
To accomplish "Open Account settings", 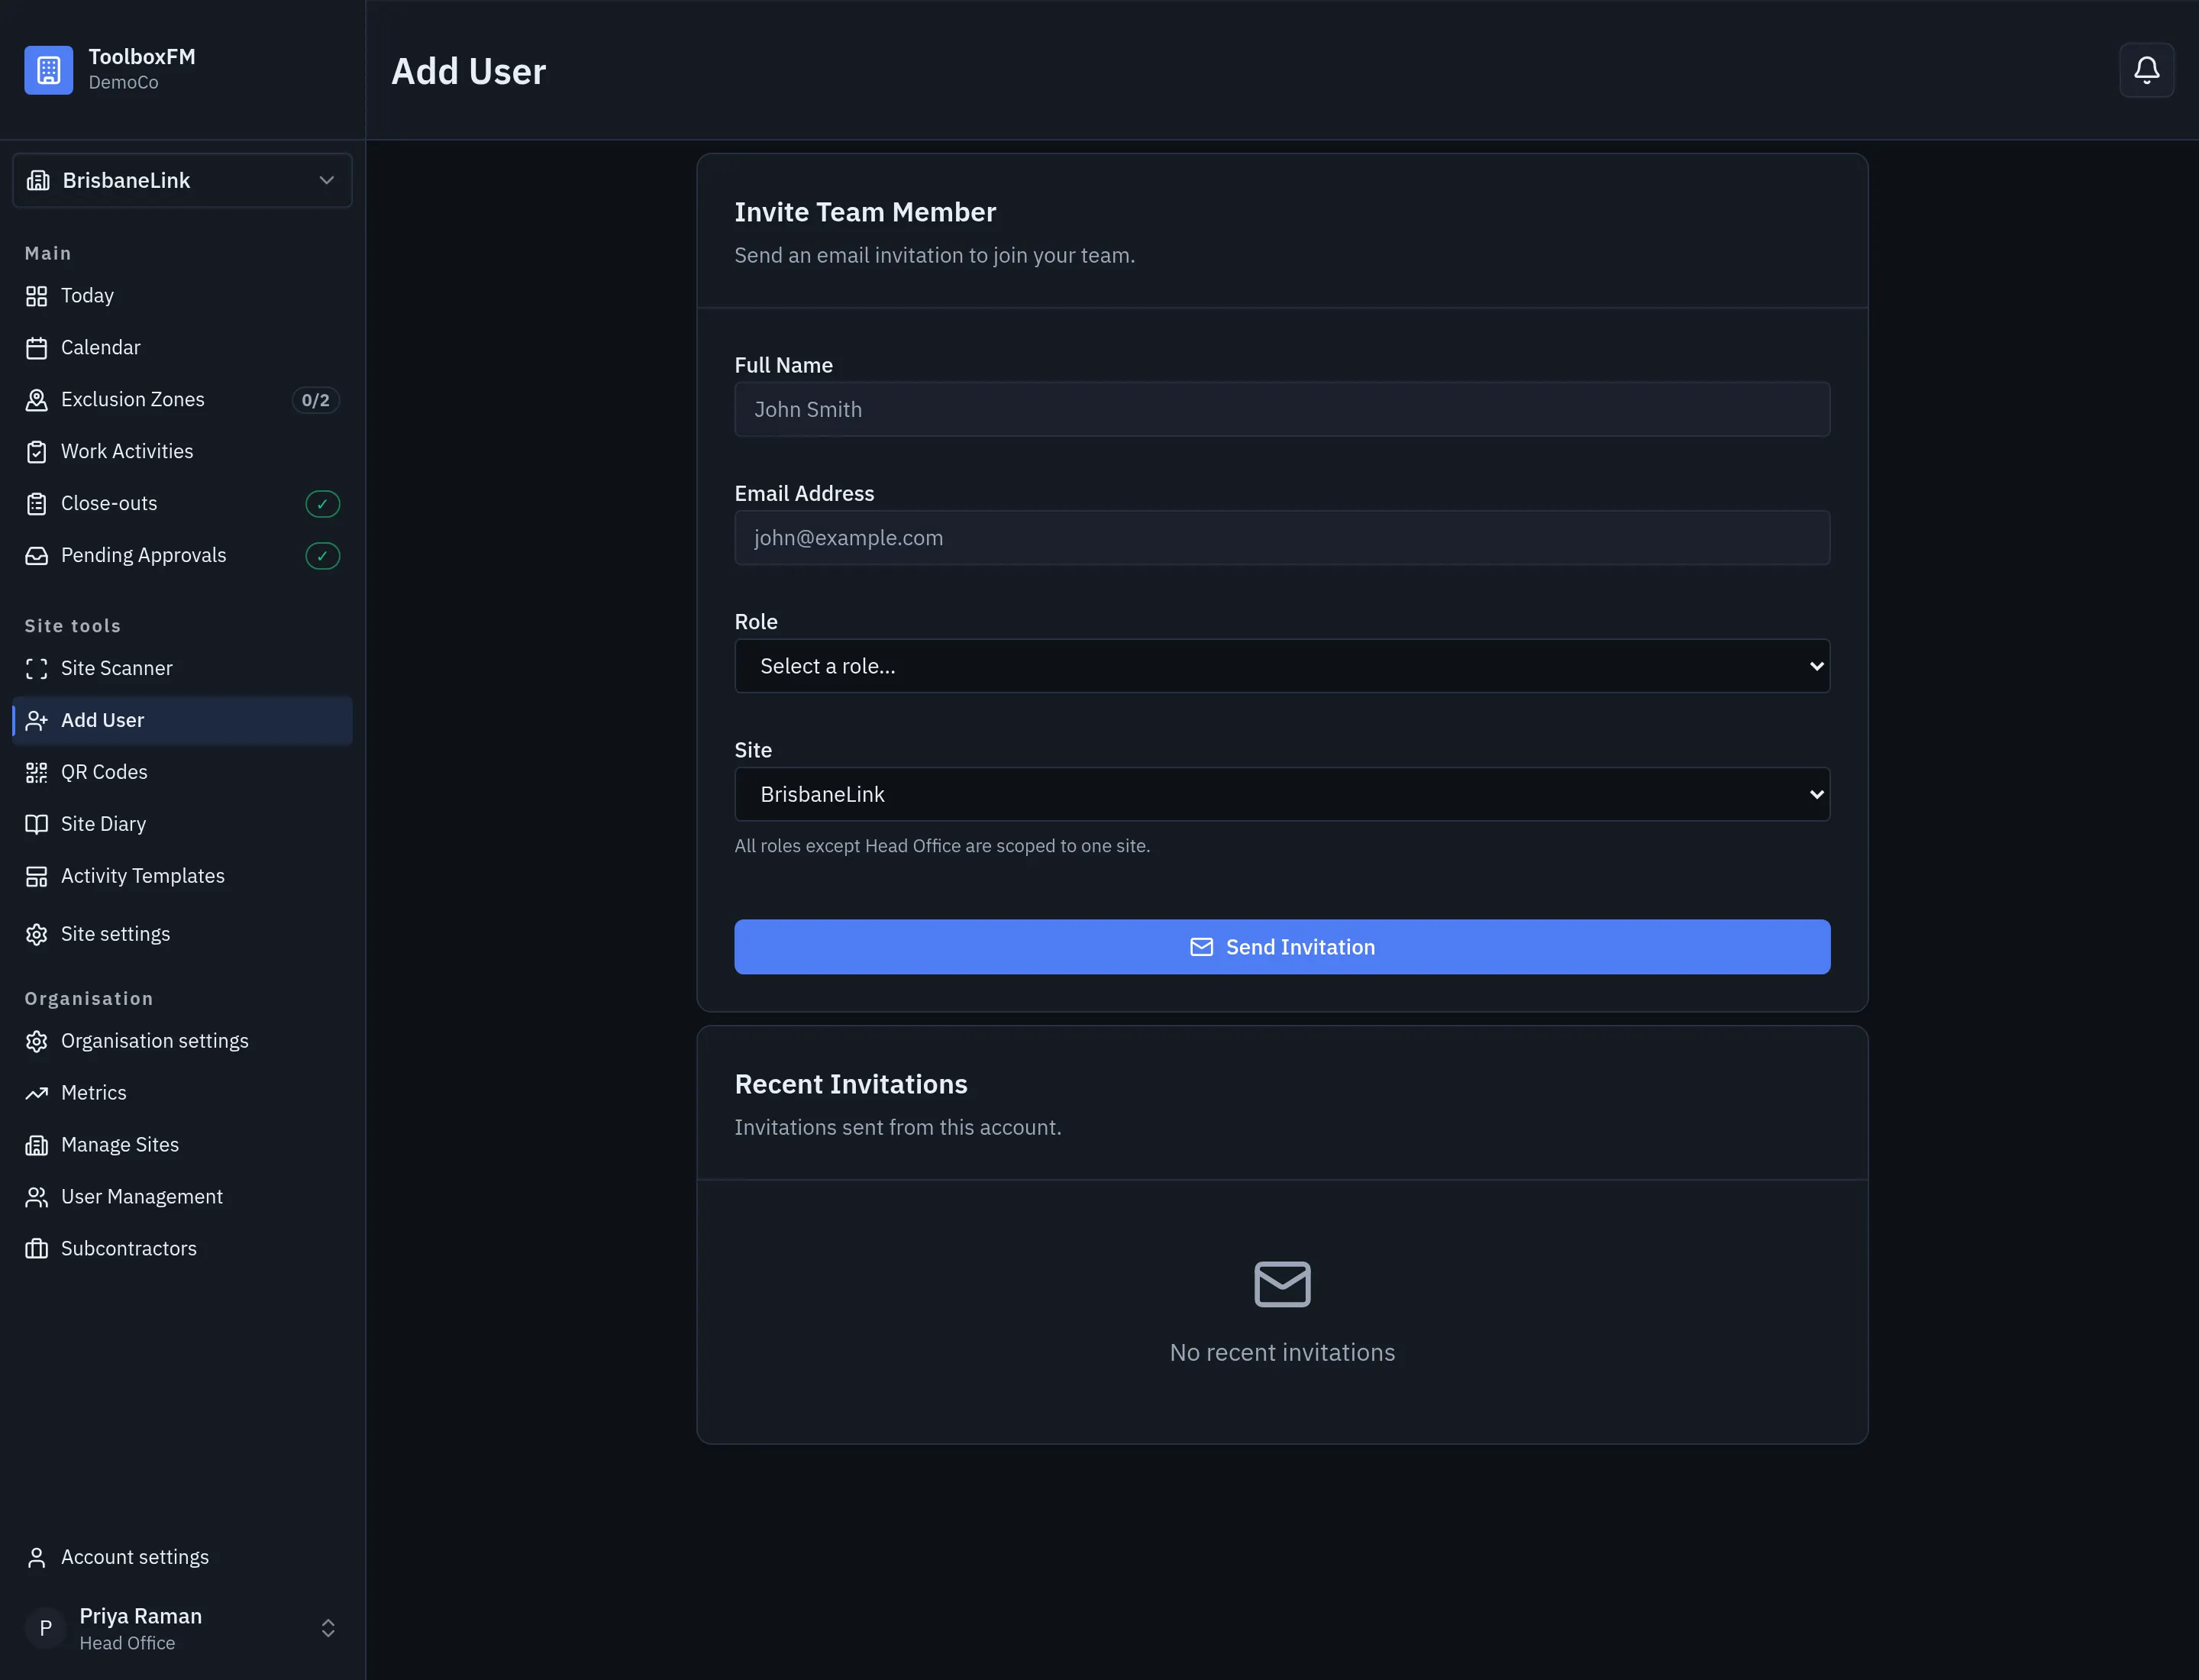I will 182,1558.
